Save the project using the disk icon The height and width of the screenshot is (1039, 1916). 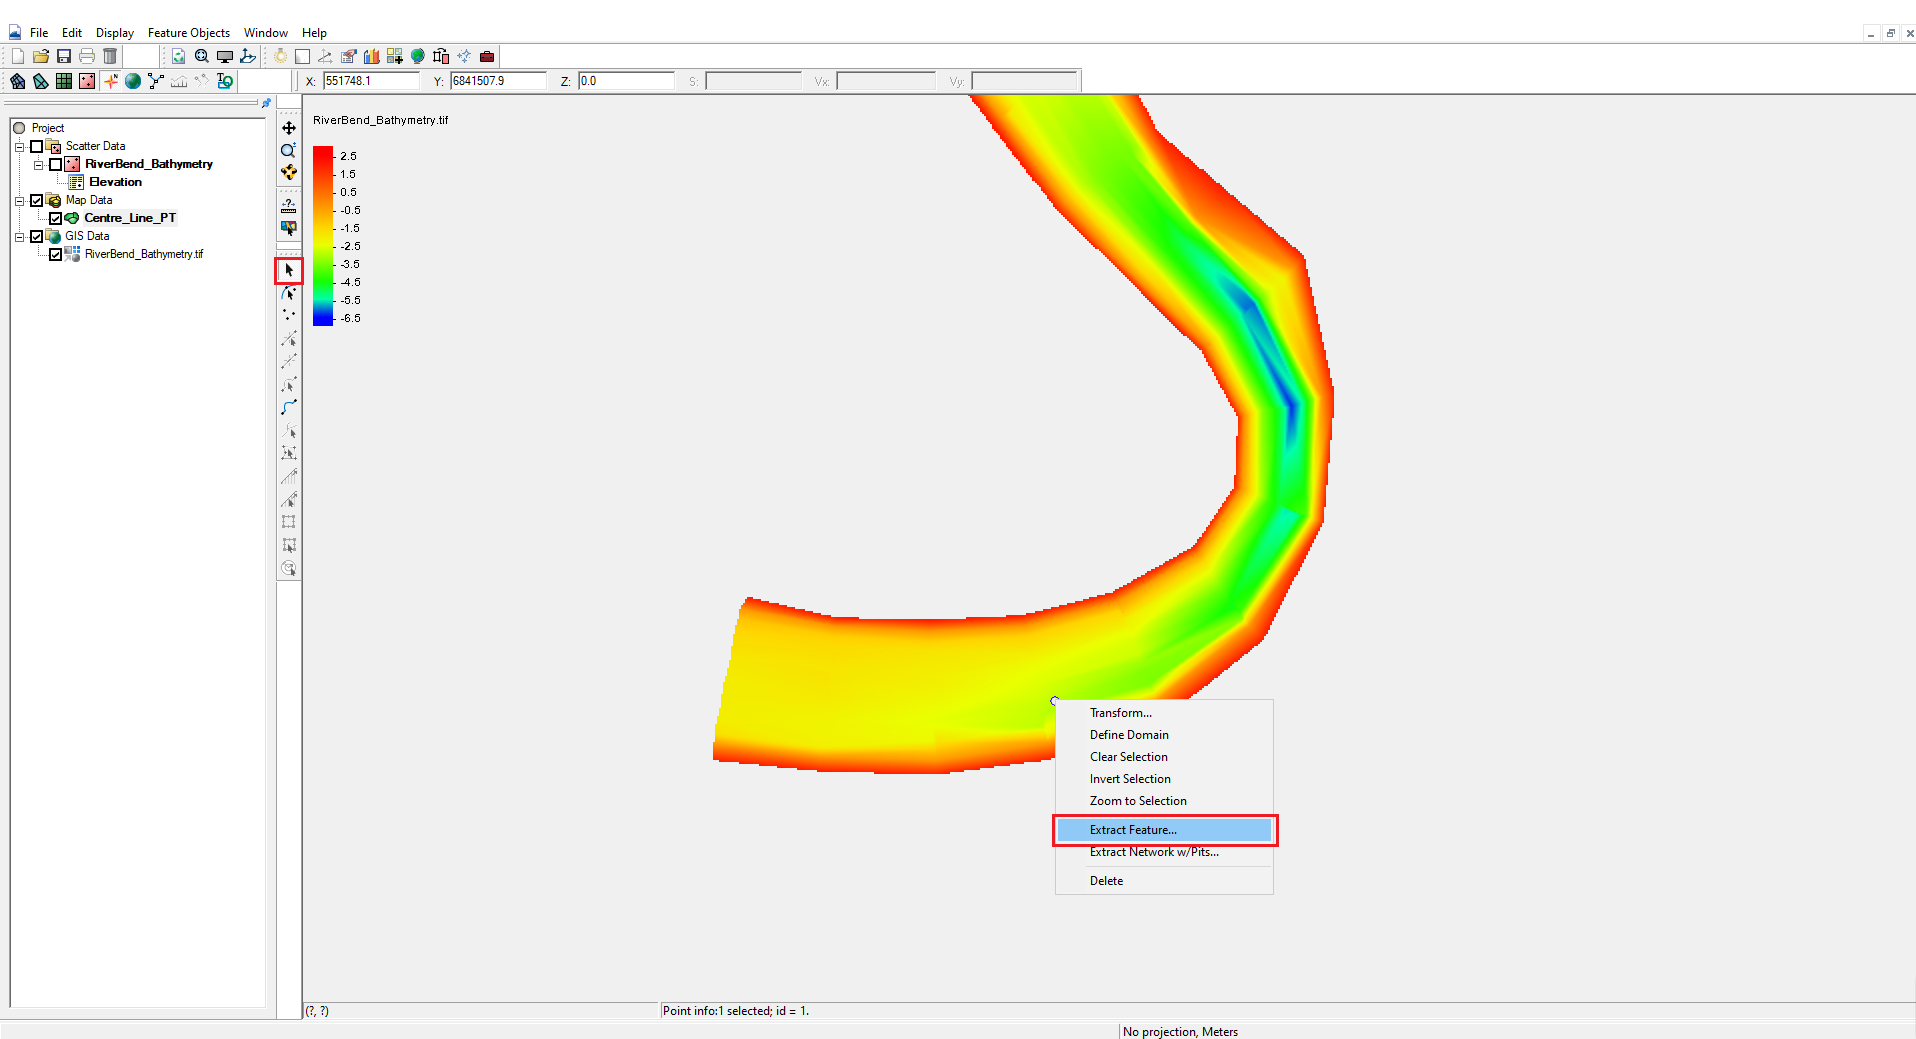click(x=64, y=56)
